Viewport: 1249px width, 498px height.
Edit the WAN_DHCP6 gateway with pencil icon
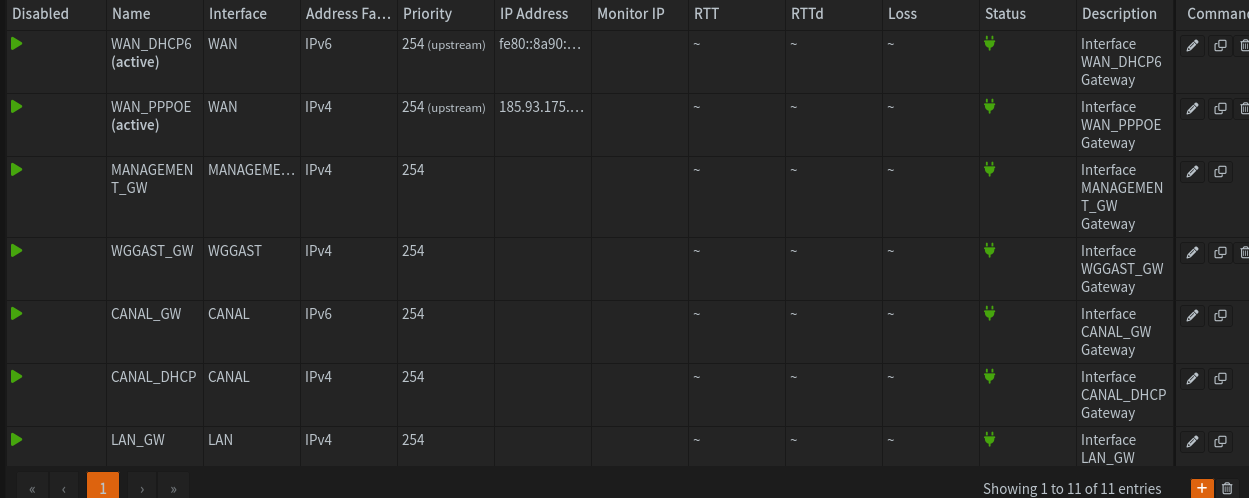[1192, 46]
